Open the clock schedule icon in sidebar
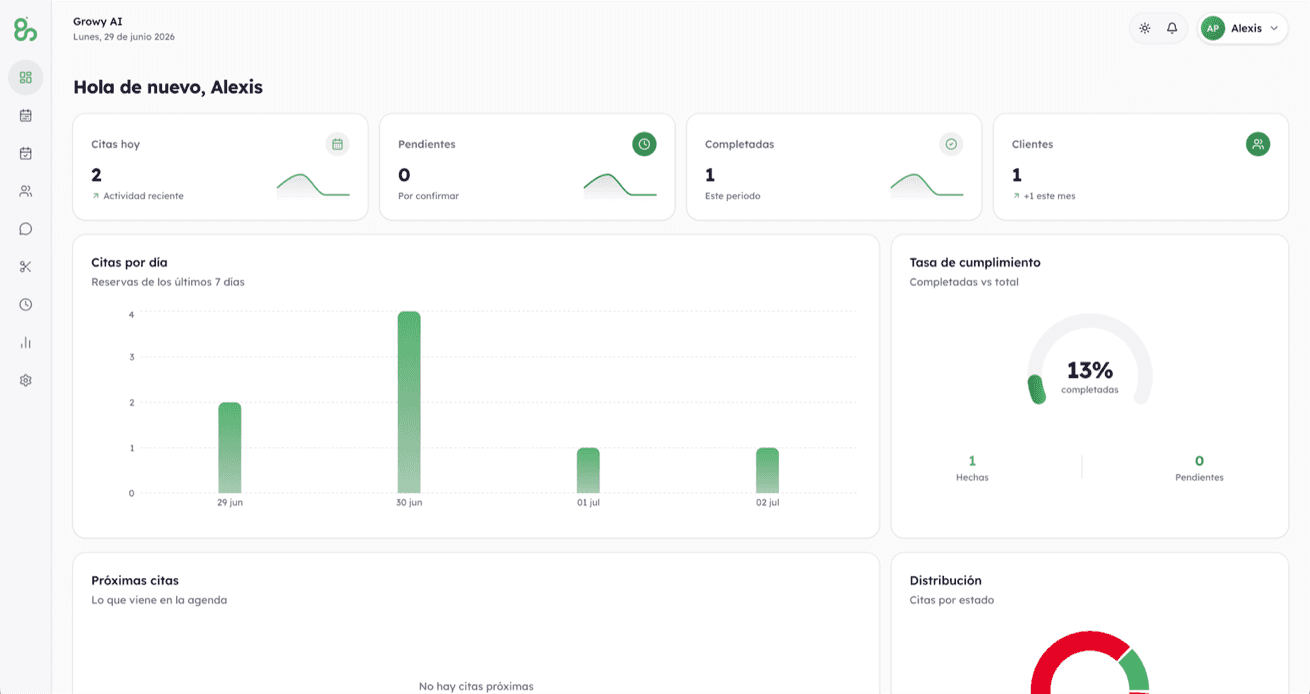1310x694 pixels. [x=26, y=305]
